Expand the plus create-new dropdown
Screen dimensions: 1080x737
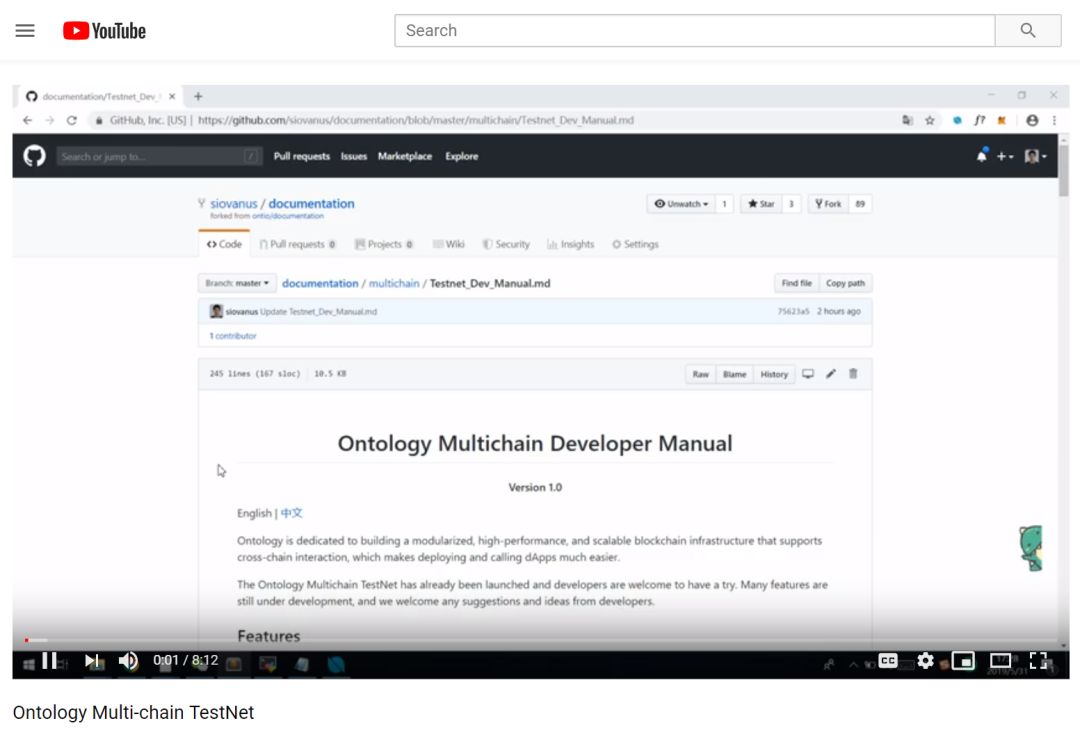click(x=1005, y=156)
